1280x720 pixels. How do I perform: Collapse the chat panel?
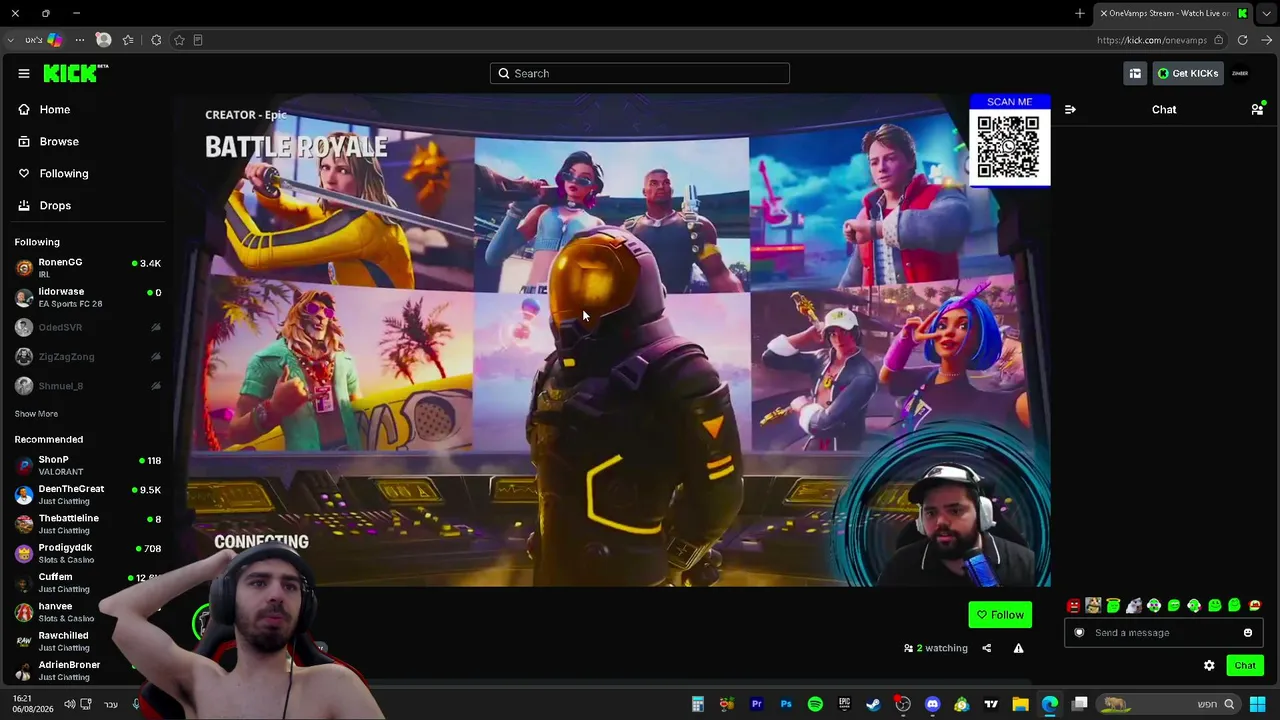coord(1070,109)
